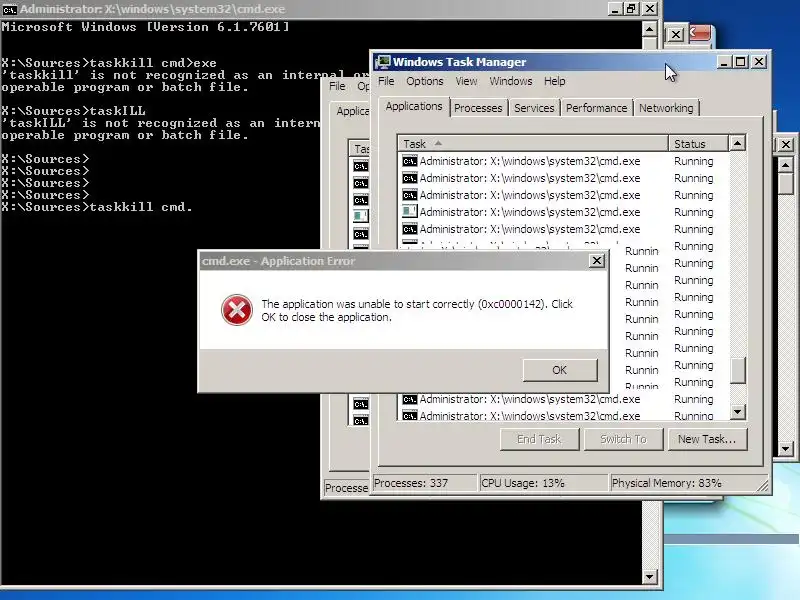Viewport: 800px width, 600px height.
Task: Sort by the Status column header
Action: click(697, 144)
